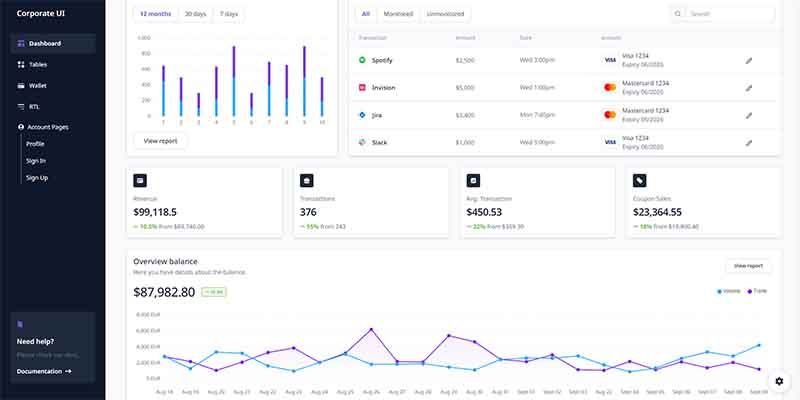800x400 pixels.
Task: Toggle the Volume legend series
Action: point(729,291)
